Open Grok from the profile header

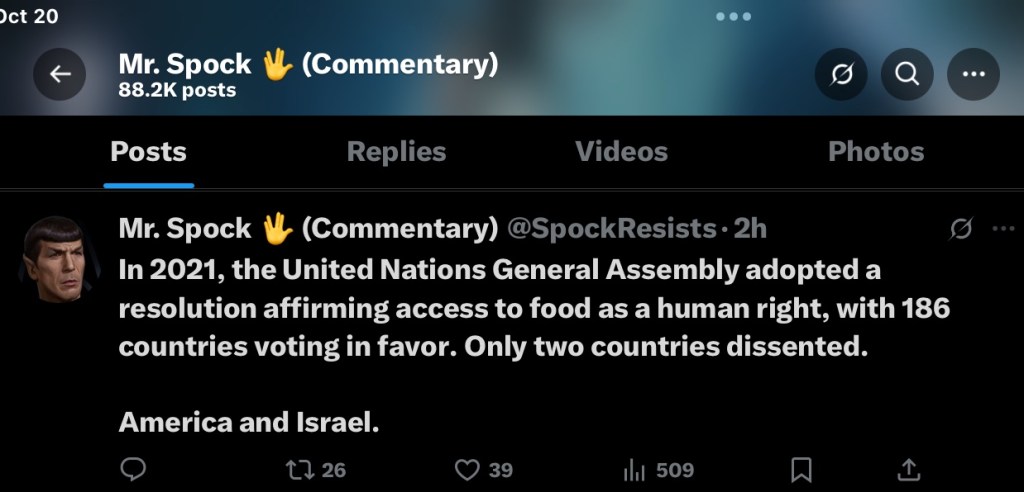click(x=841, y=74)
